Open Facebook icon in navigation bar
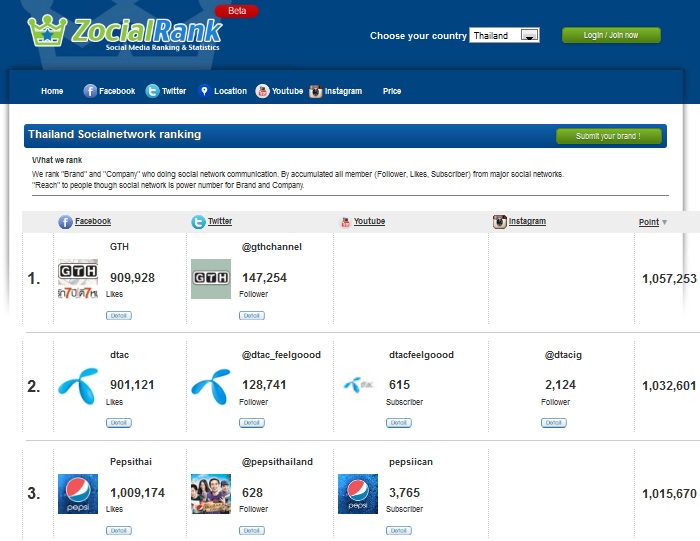This screenshot has height=541, width=700. pyautogui.click(x=90, y=91)
